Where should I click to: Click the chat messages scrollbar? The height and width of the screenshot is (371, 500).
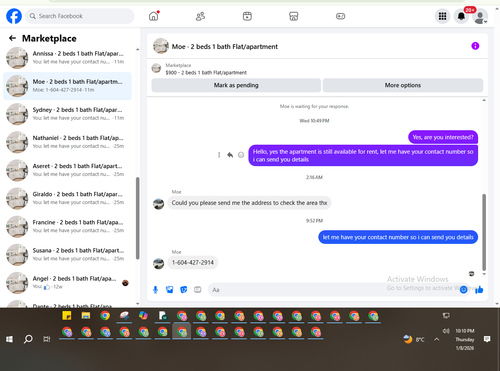tap(484, 232)
